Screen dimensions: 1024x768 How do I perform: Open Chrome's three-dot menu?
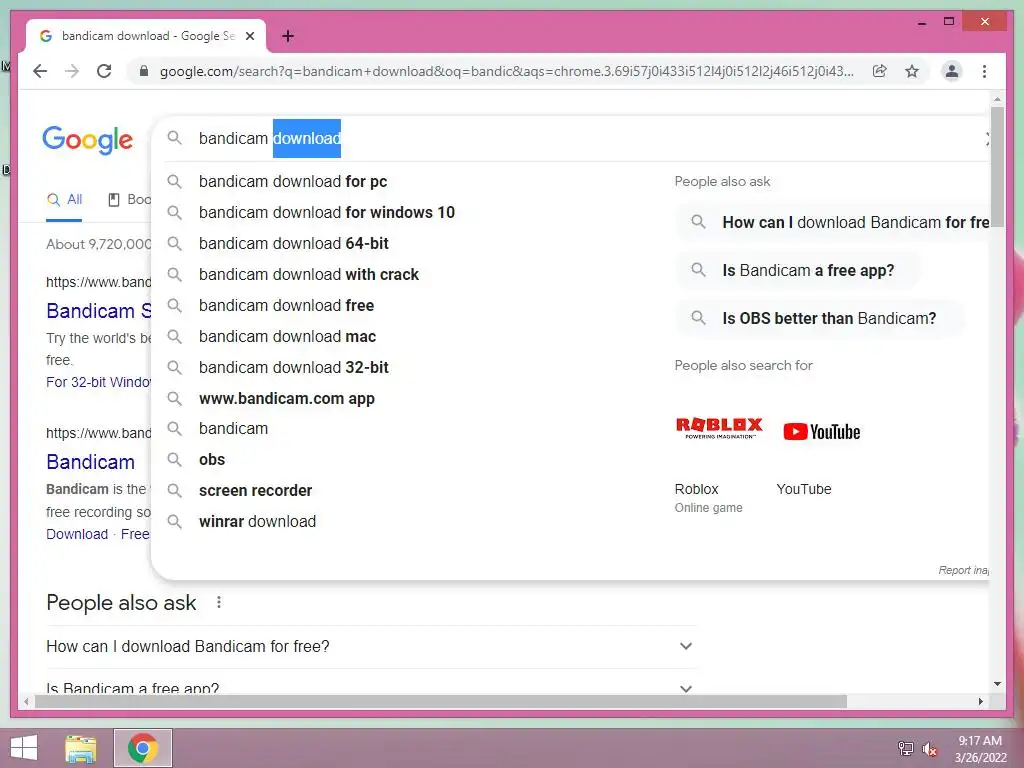click(x=984, y=71)
